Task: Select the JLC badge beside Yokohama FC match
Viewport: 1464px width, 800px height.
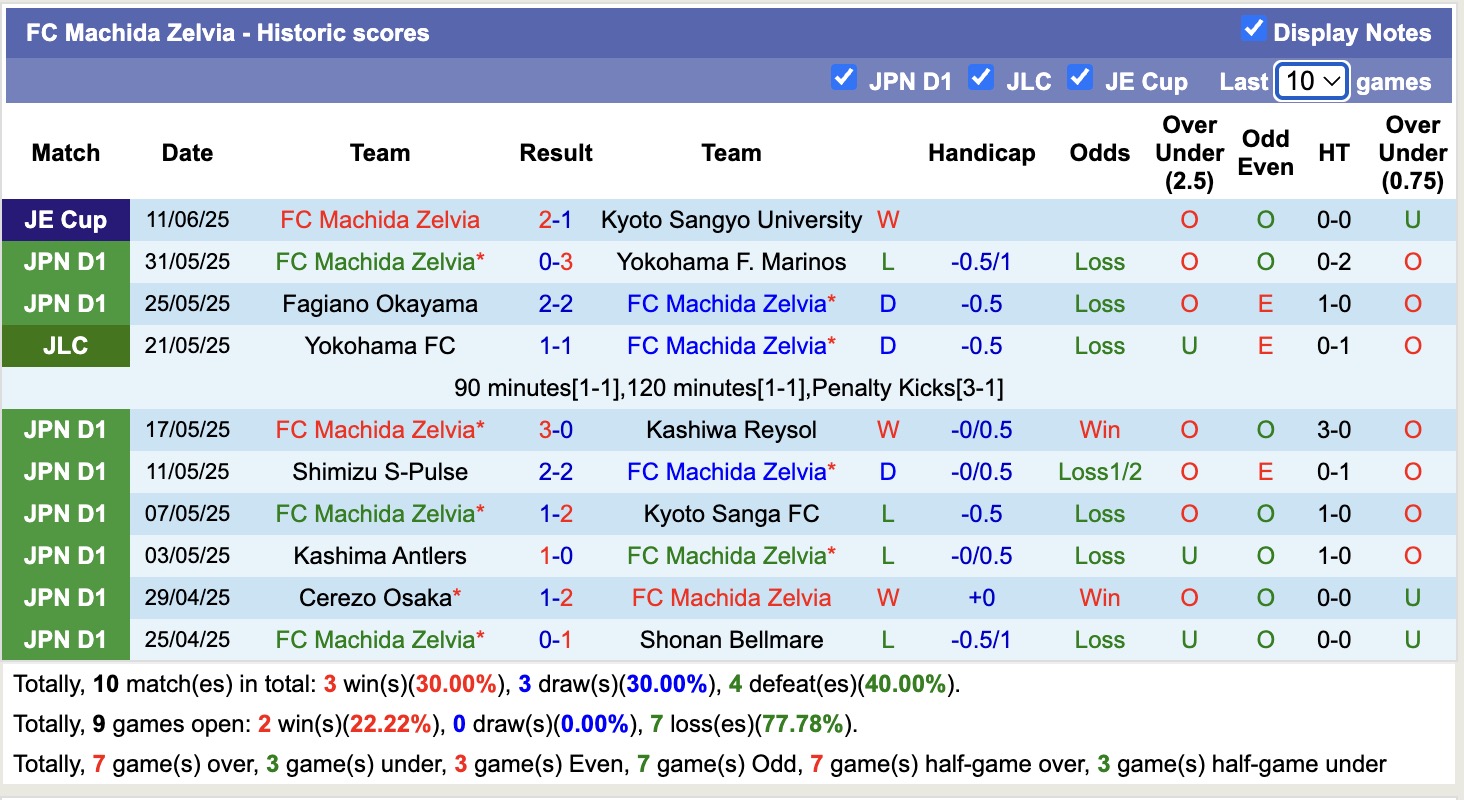Action: pos(65,345)
